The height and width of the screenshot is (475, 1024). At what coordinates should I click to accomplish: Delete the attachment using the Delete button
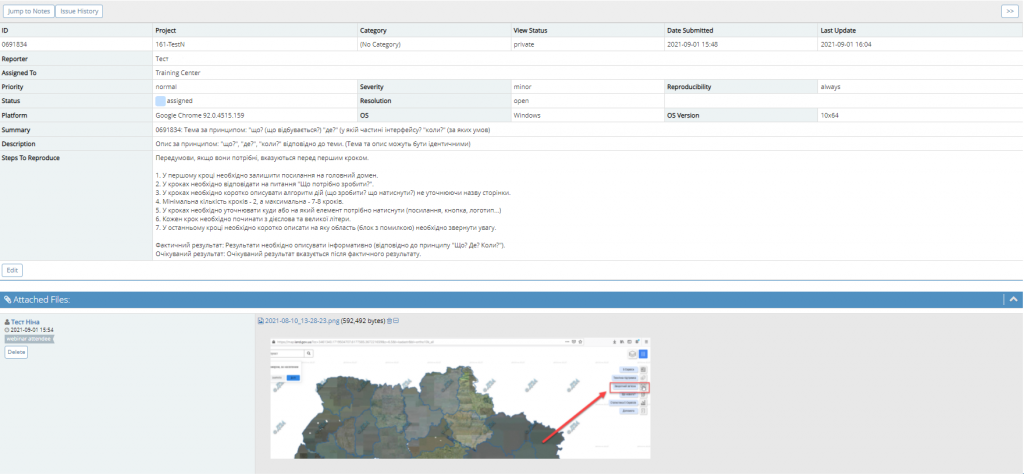pyautogui.click(x=16, y=352)
